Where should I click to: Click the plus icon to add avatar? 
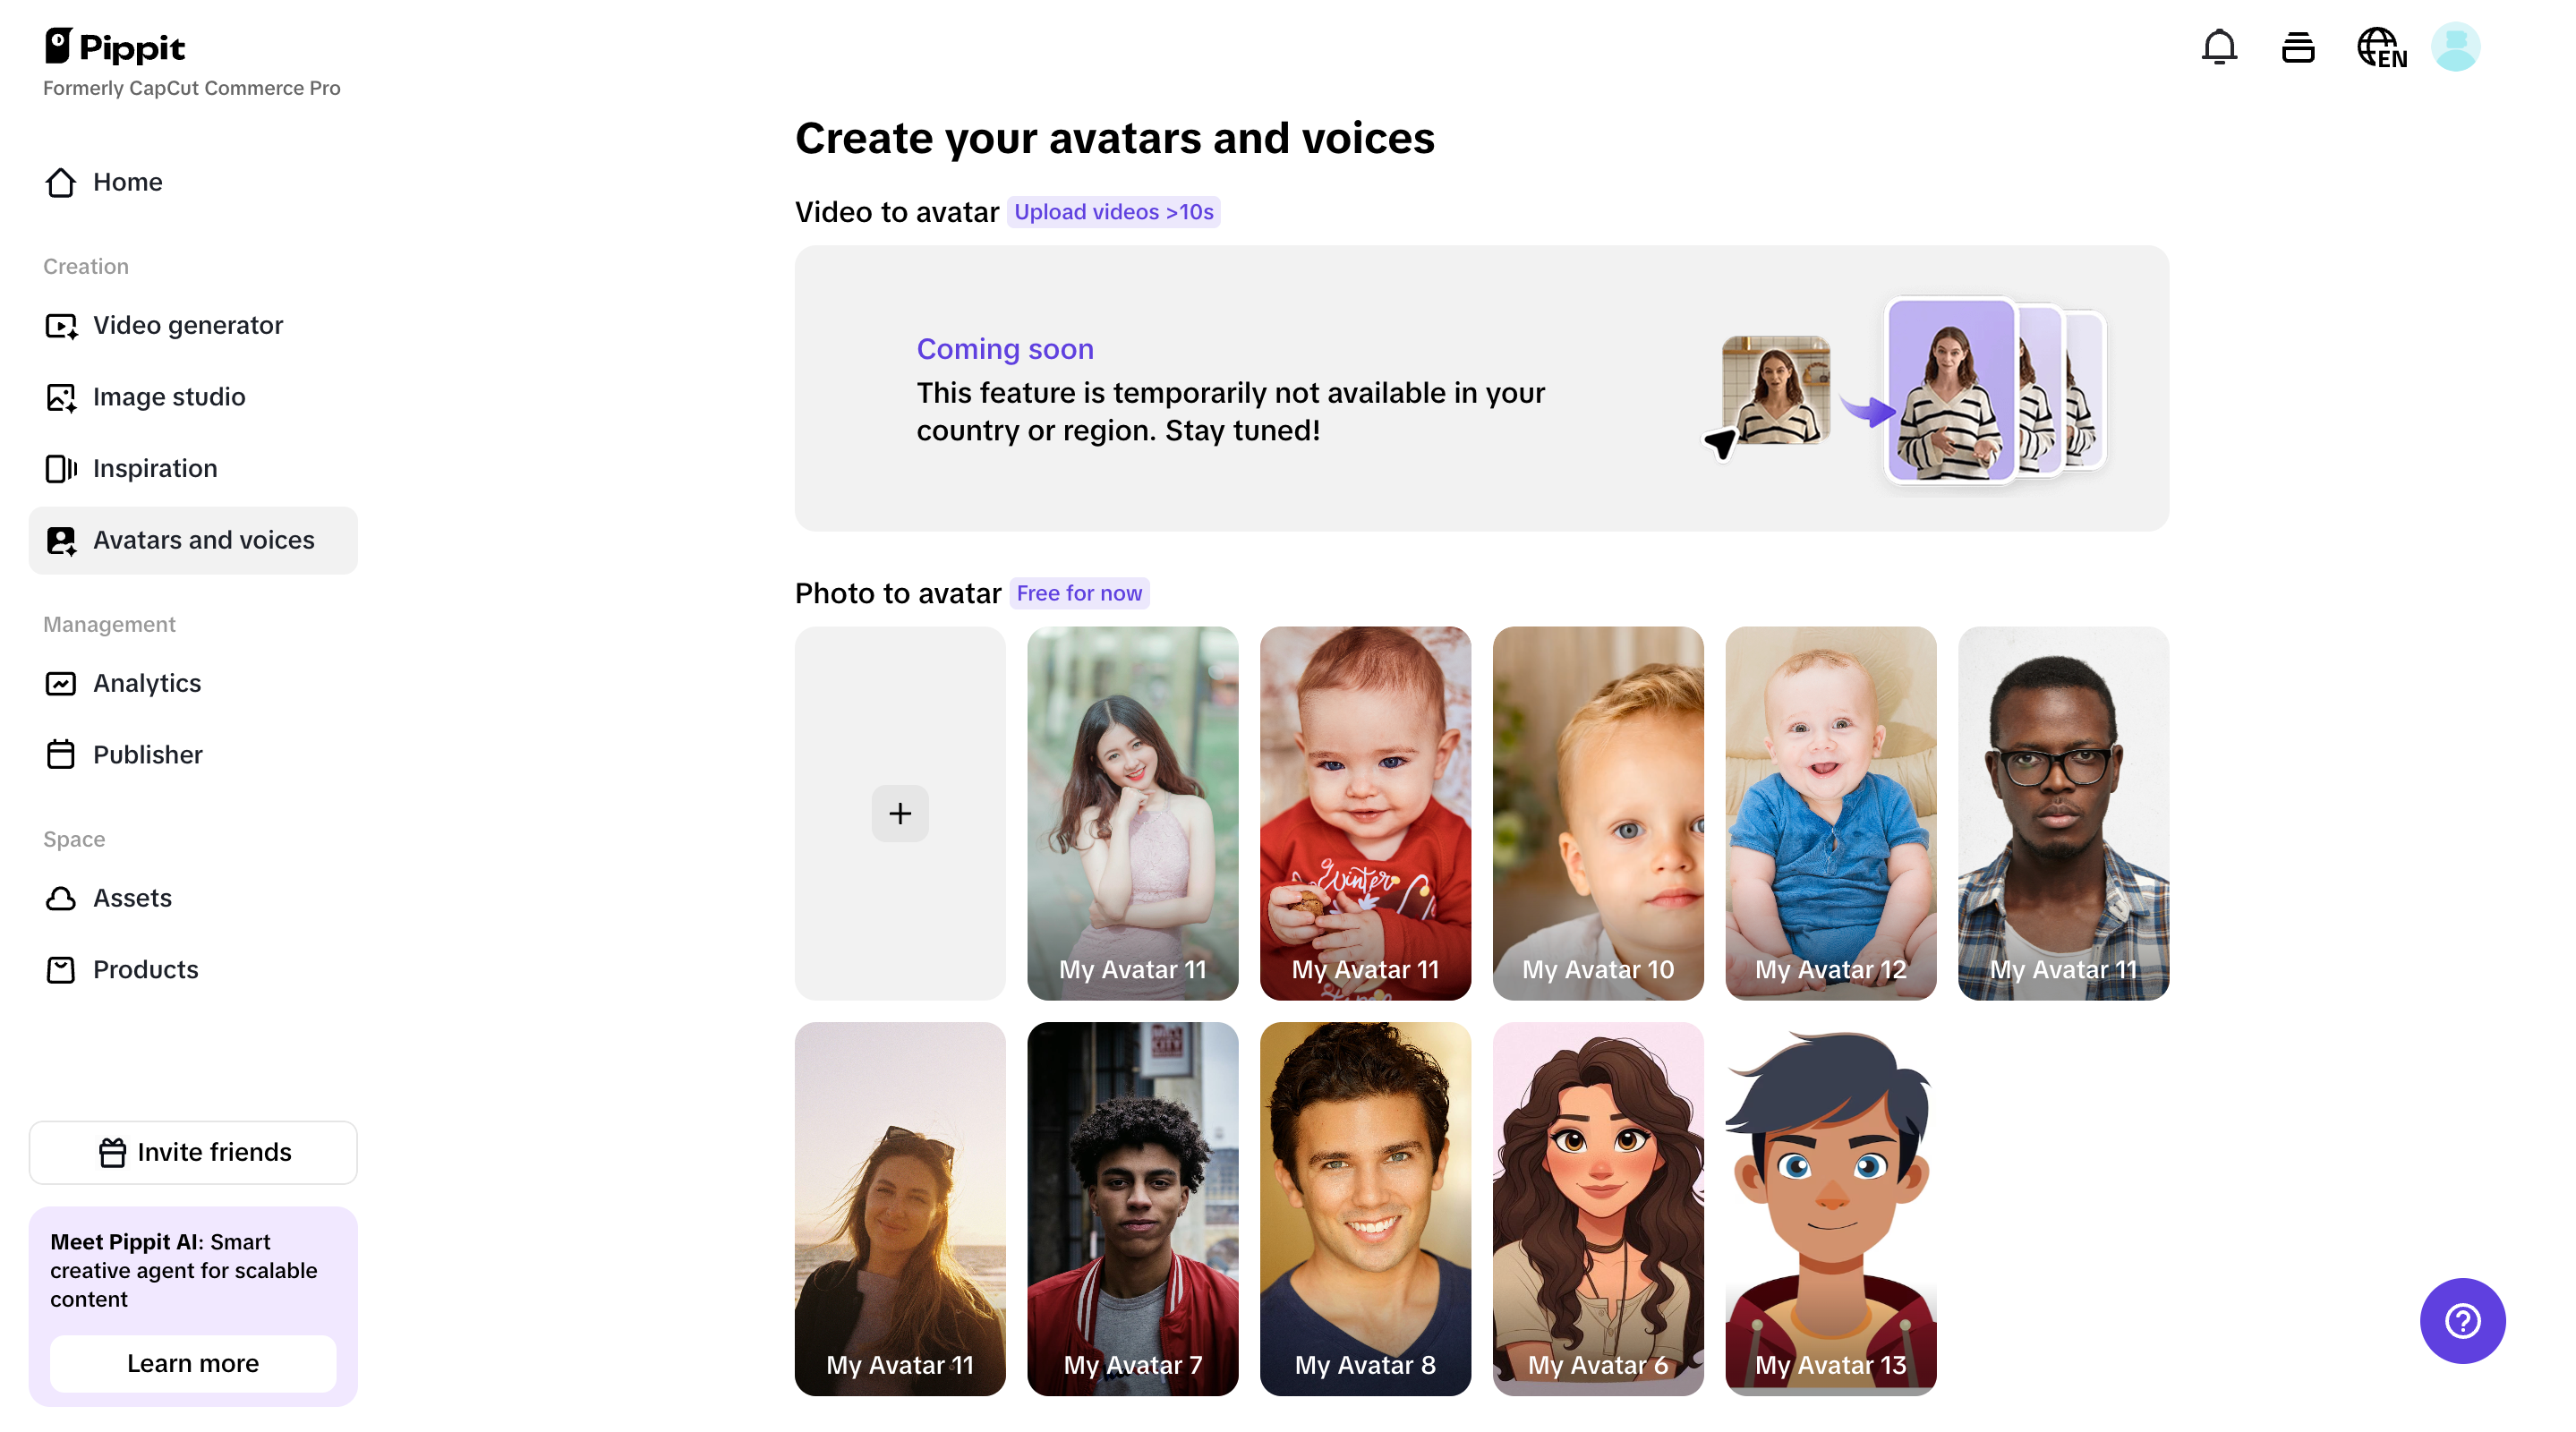point(900,813)
